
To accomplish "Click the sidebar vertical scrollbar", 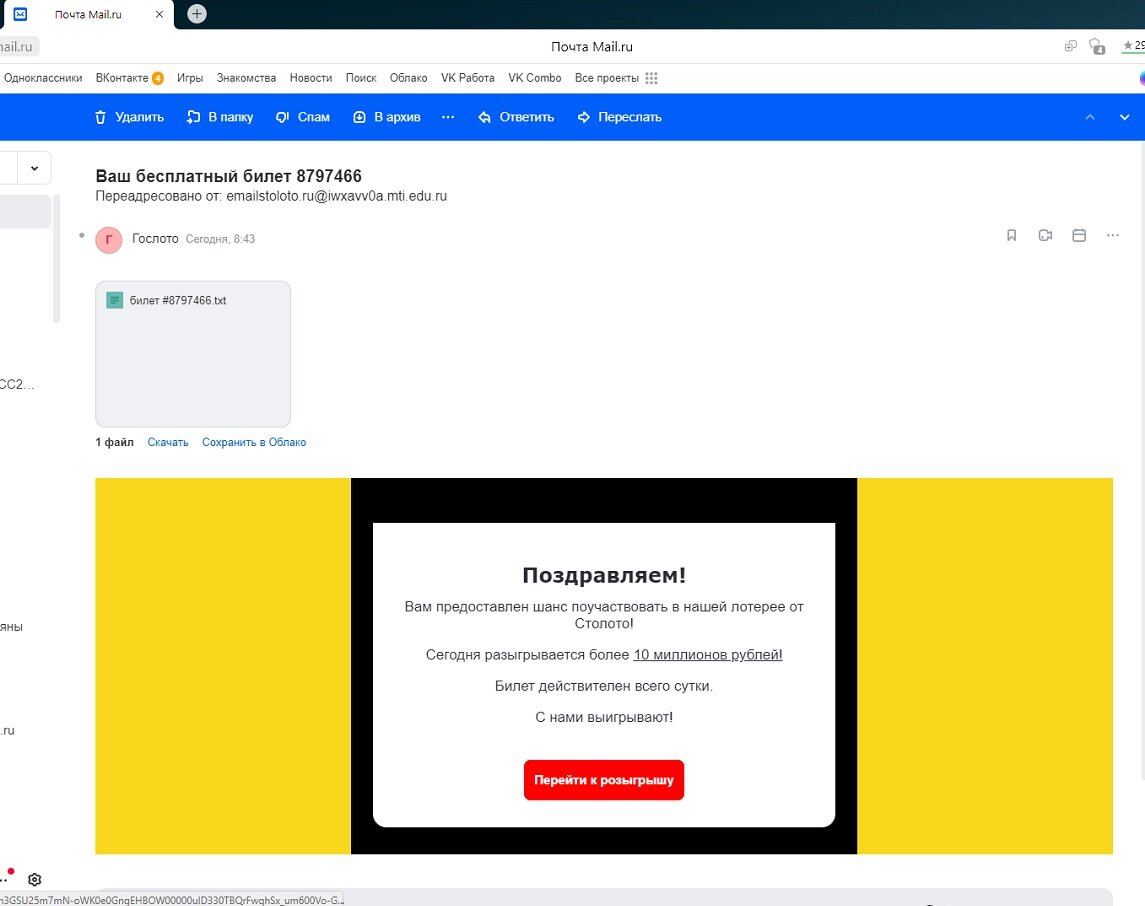I will pos(56,259).
